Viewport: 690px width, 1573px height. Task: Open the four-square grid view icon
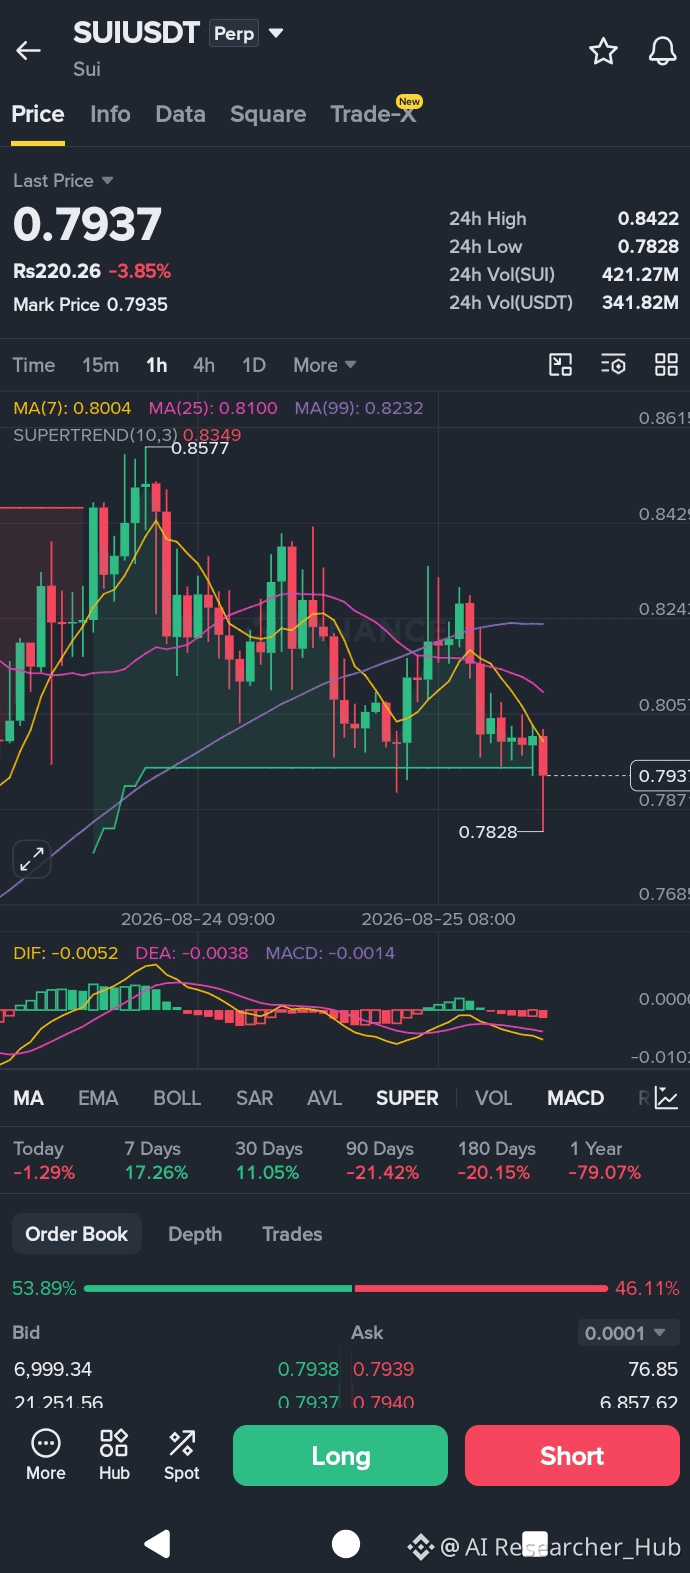[x=666, y=365]
